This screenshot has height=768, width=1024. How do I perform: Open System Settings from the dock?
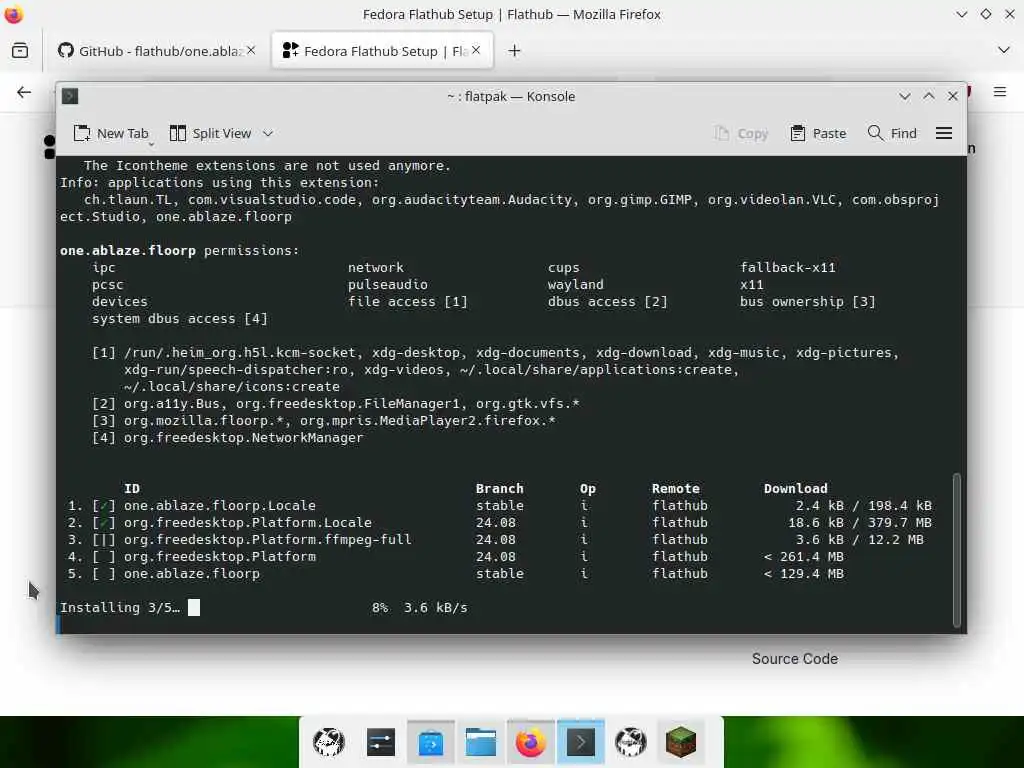tap(381, 743)
